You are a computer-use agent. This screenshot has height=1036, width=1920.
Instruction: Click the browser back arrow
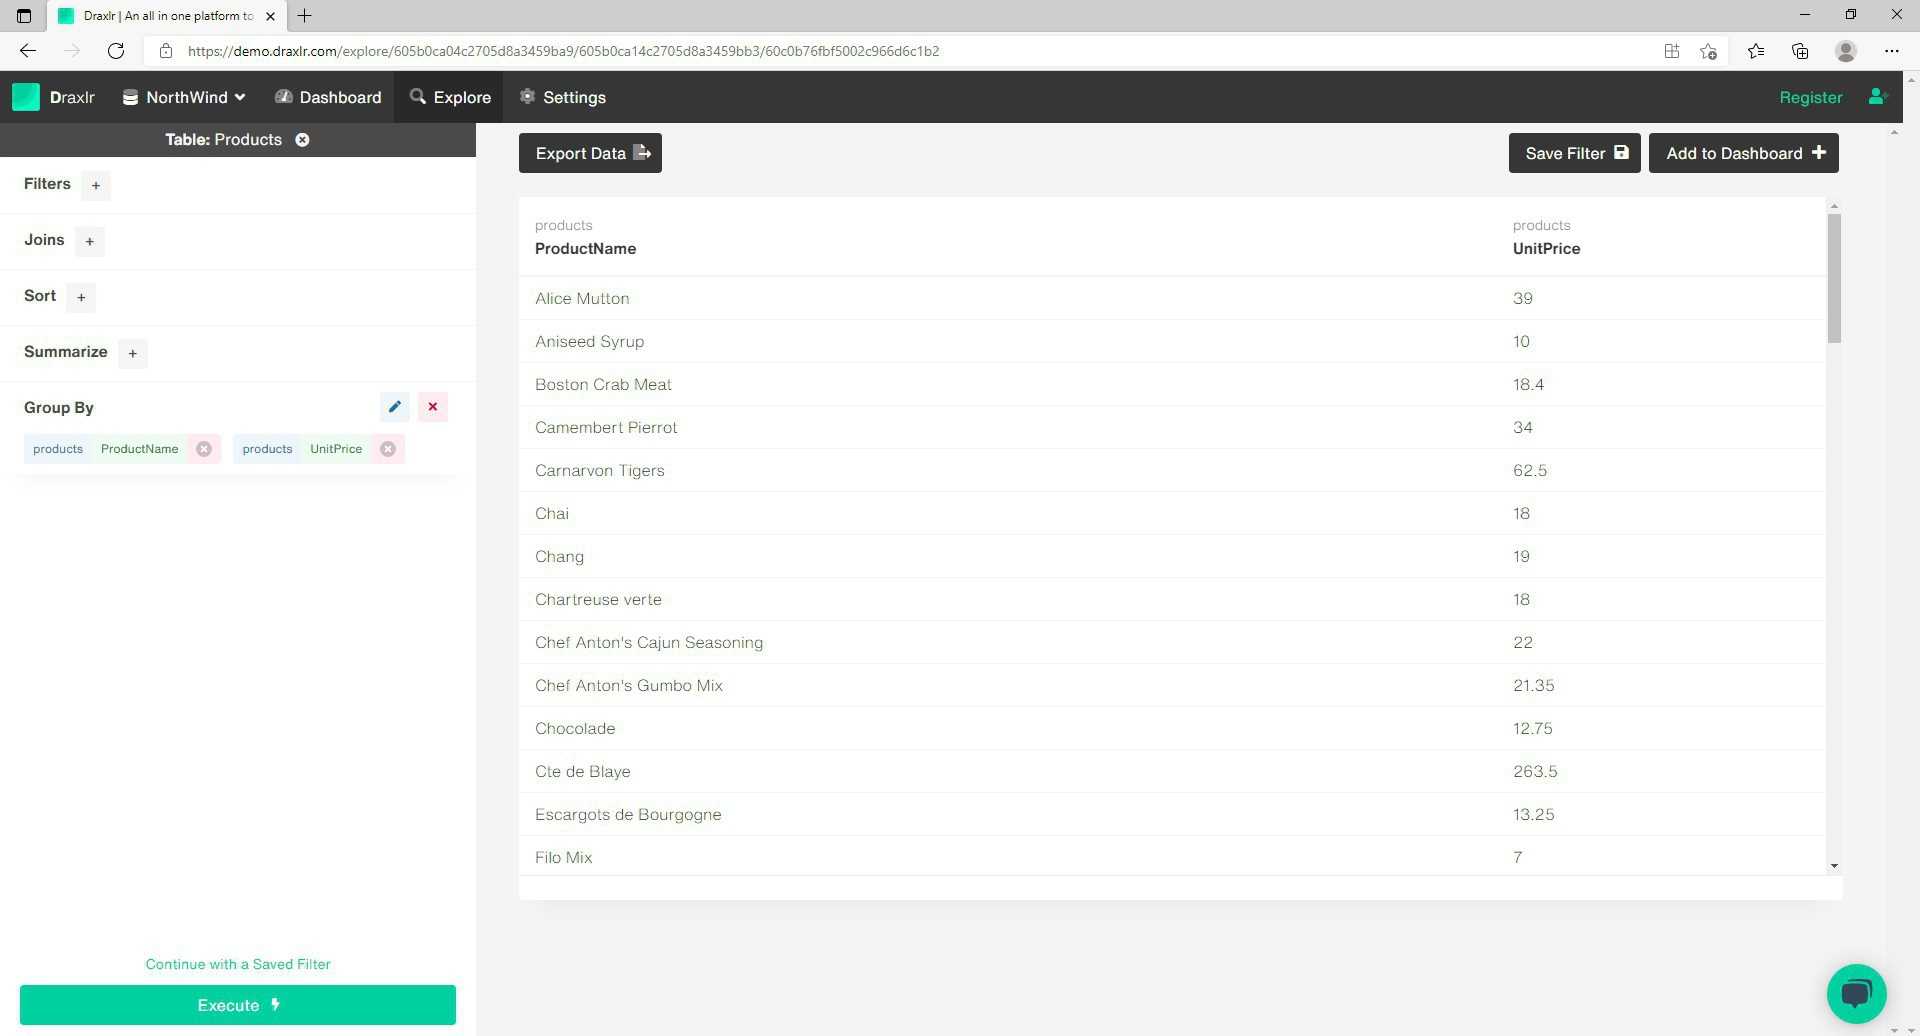[x=28, y=51]
